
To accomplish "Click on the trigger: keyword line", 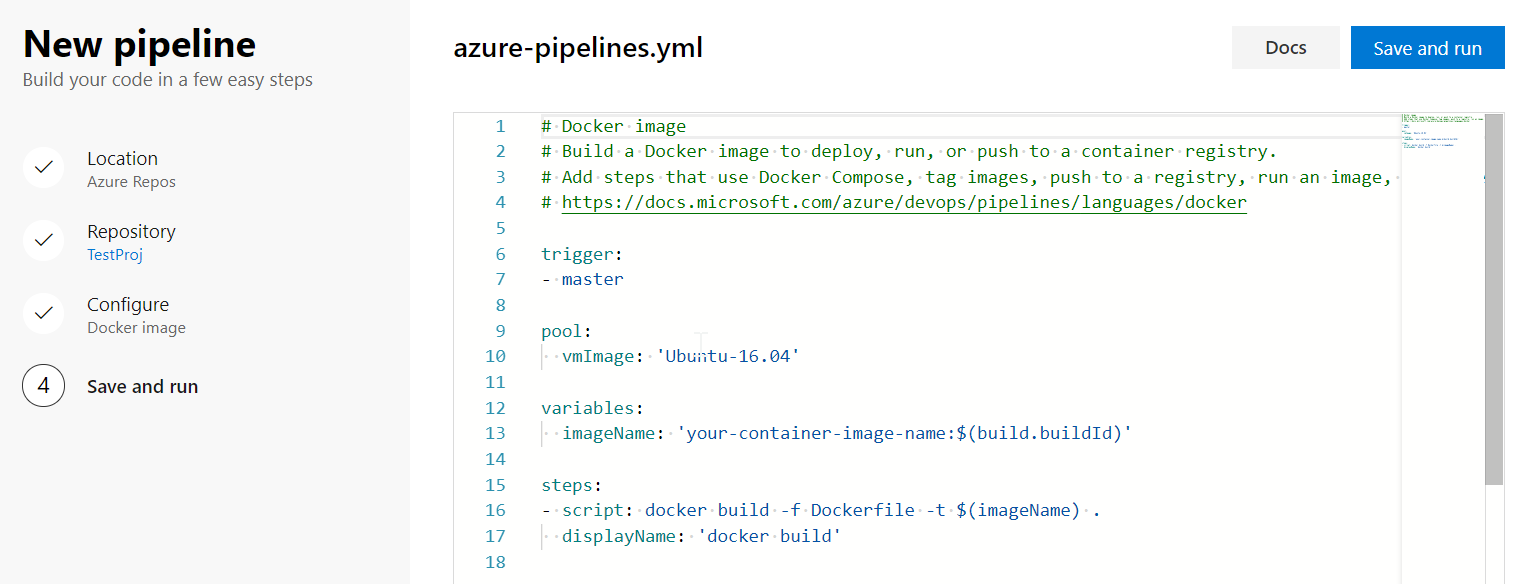I will coord(581,254).
